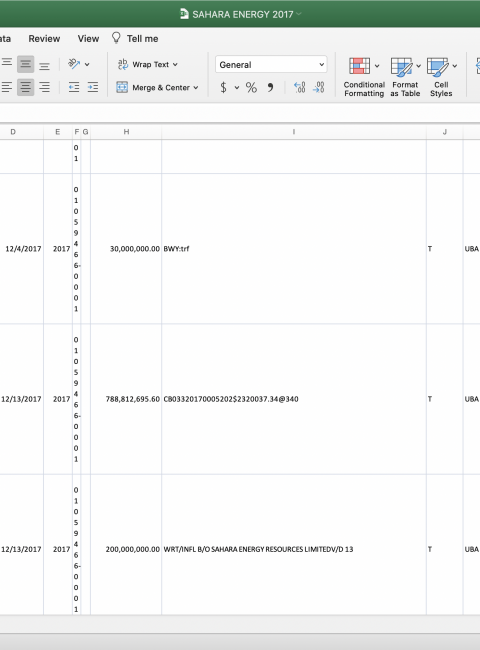Image resolution: width=480 pixels, height=650 pixels.
Task: Click the top vertical align button
Action: 7,64
